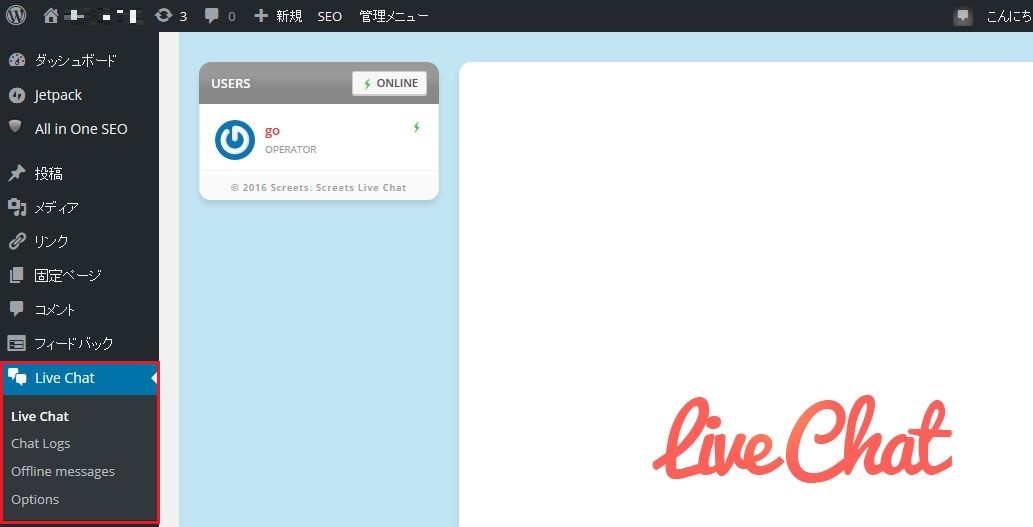Open the SEO admin bar menu

[329, 16]
